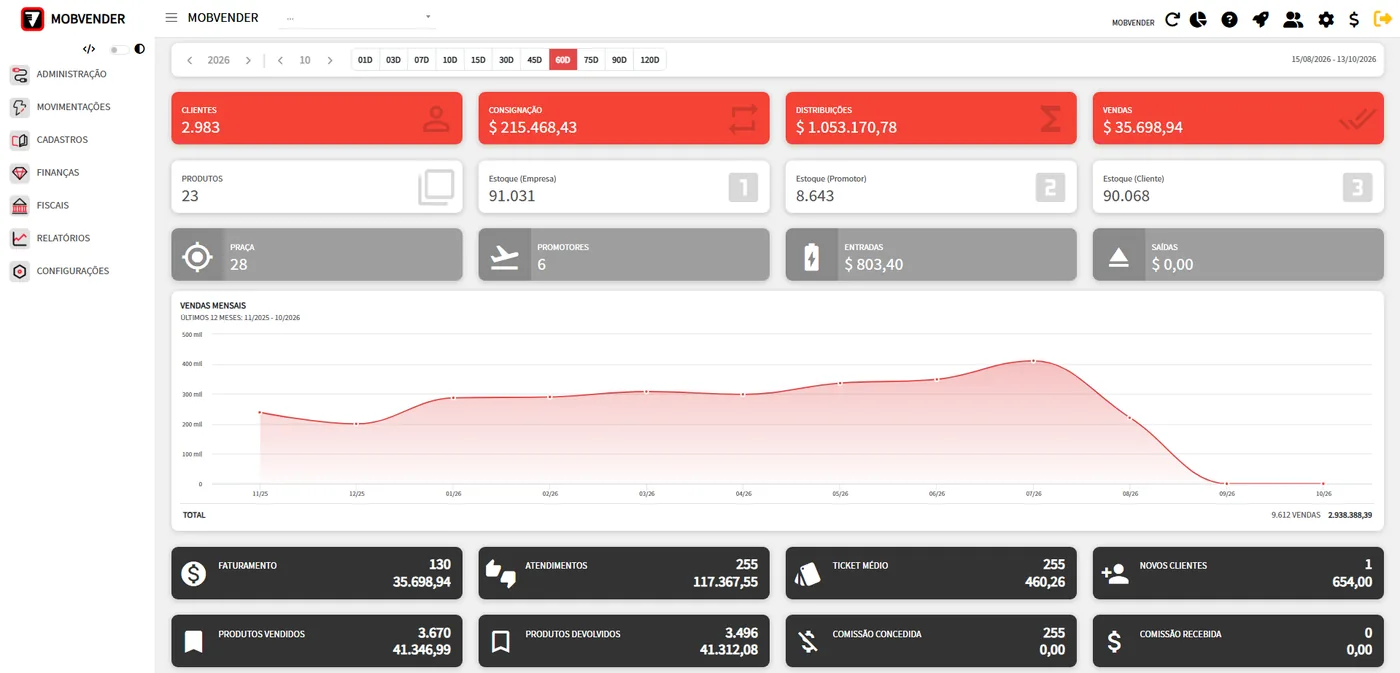1400x673 pixels.
Task: Click the Cadastros sidebar icon
Action: (x=19, y=140)
